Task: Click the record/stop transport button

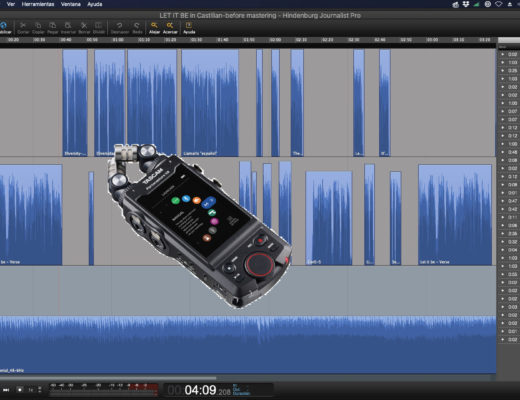Action: [20, 390]
